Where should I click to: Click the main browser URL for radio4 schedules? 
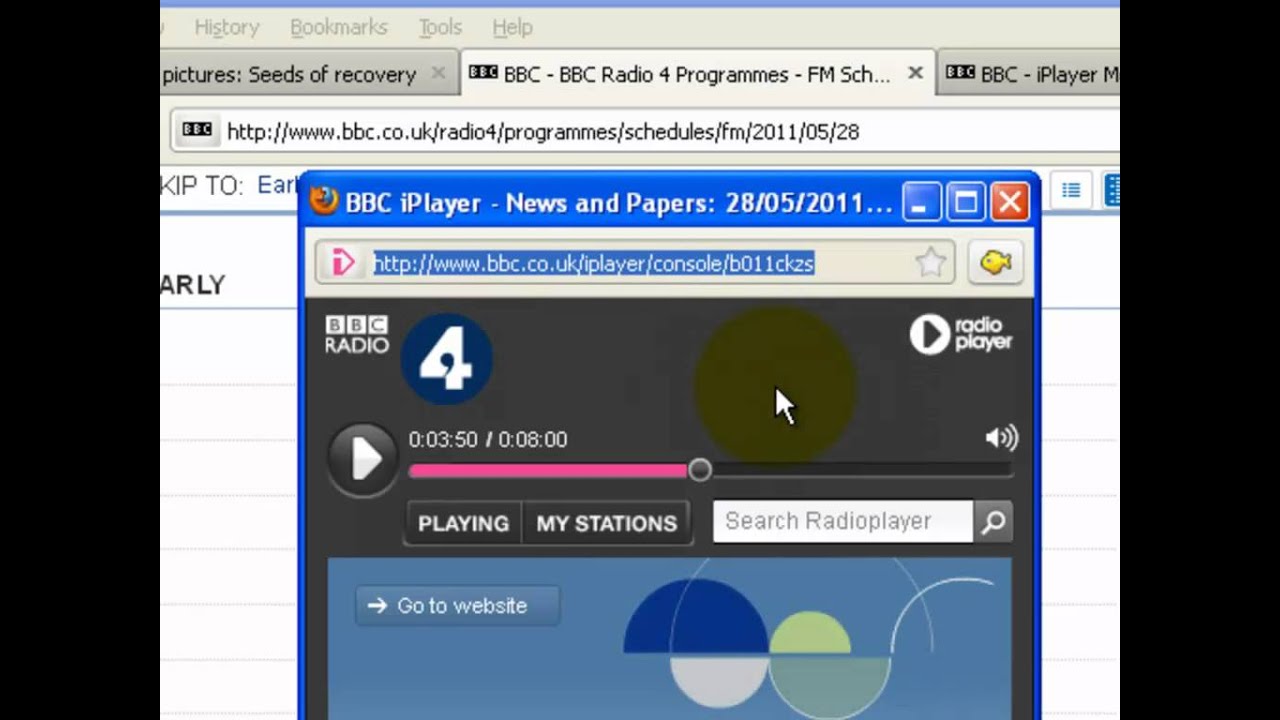(x=543, y=131)
